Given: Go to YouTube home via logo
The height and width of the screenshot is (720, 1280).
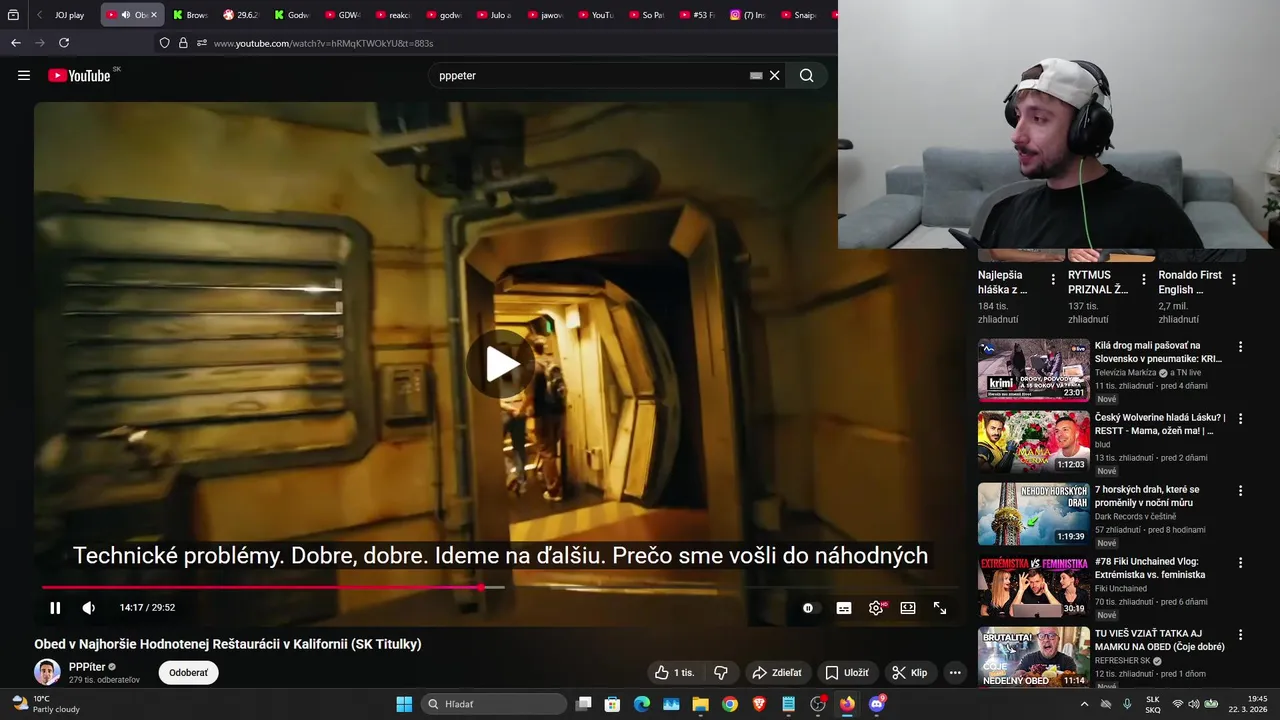Looking at the screenshot, I should (x=79, y=75).
